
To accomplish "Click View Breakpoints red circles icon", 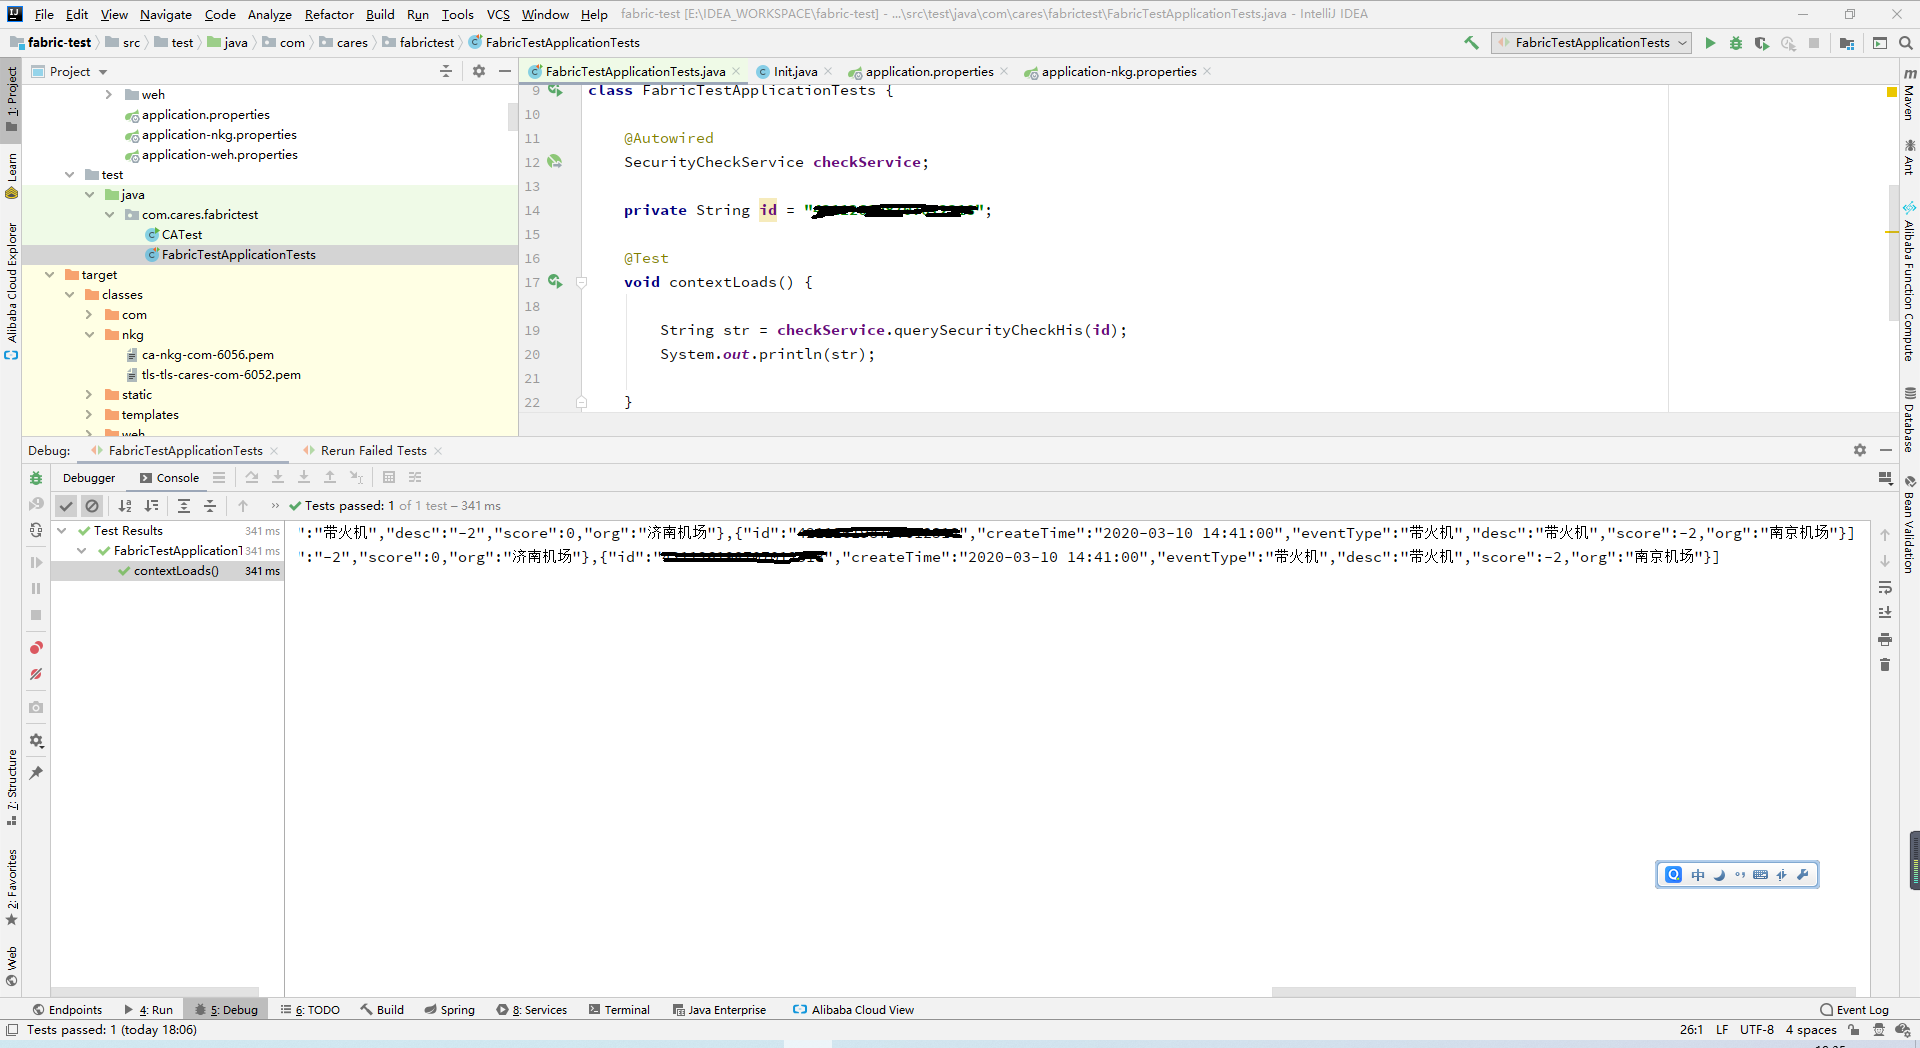I will coord(36,648).
